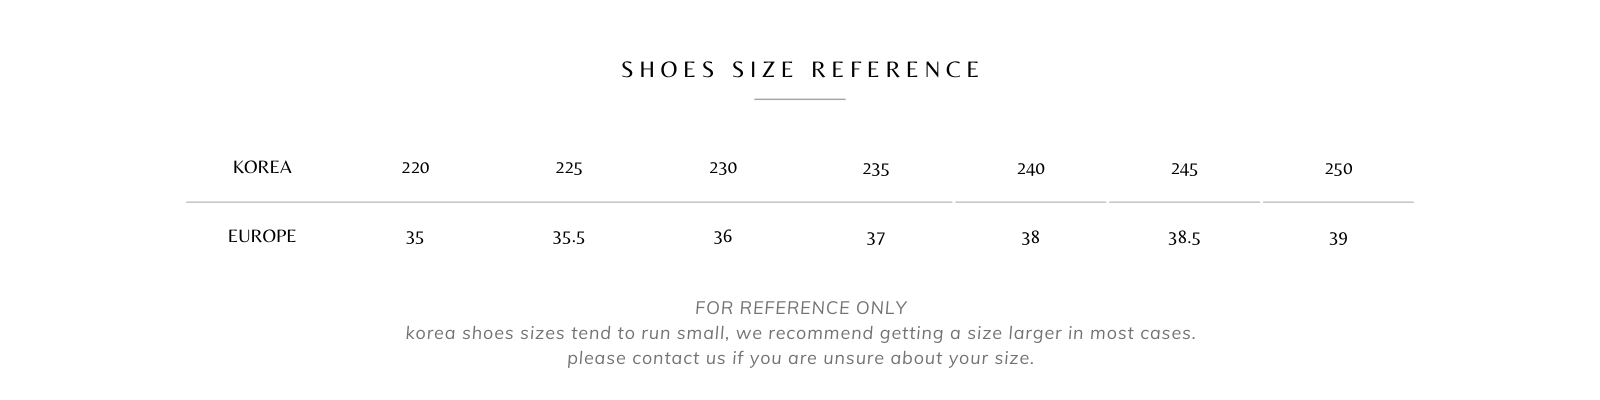The image size is (1600, 400).
Task: Pick Europe size 38
Action: click(1031, 238)
